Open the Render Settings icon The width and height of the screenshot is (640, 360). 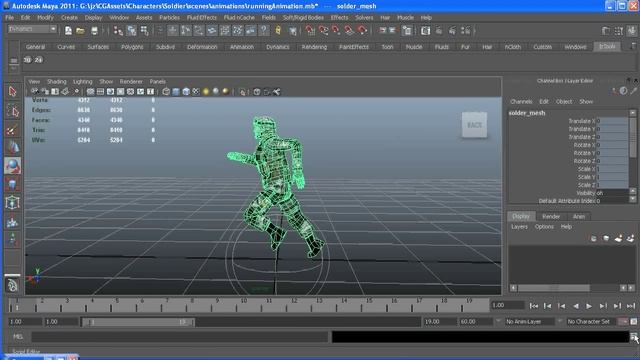pyautogui.click(x=465, y=31)
